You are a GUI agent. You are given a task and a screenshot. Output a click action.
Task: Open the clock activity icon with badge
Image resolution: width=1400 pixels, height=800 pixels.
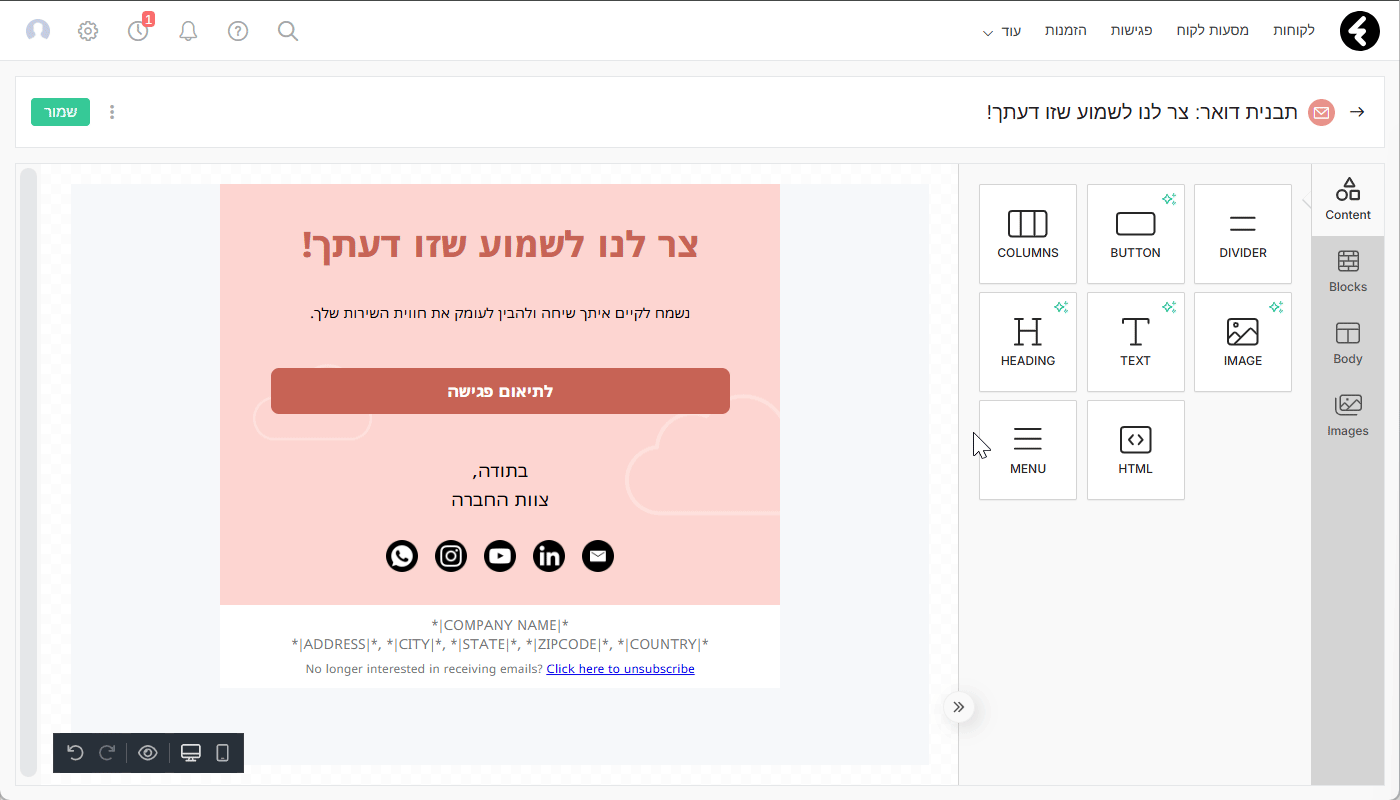(139, 30)
